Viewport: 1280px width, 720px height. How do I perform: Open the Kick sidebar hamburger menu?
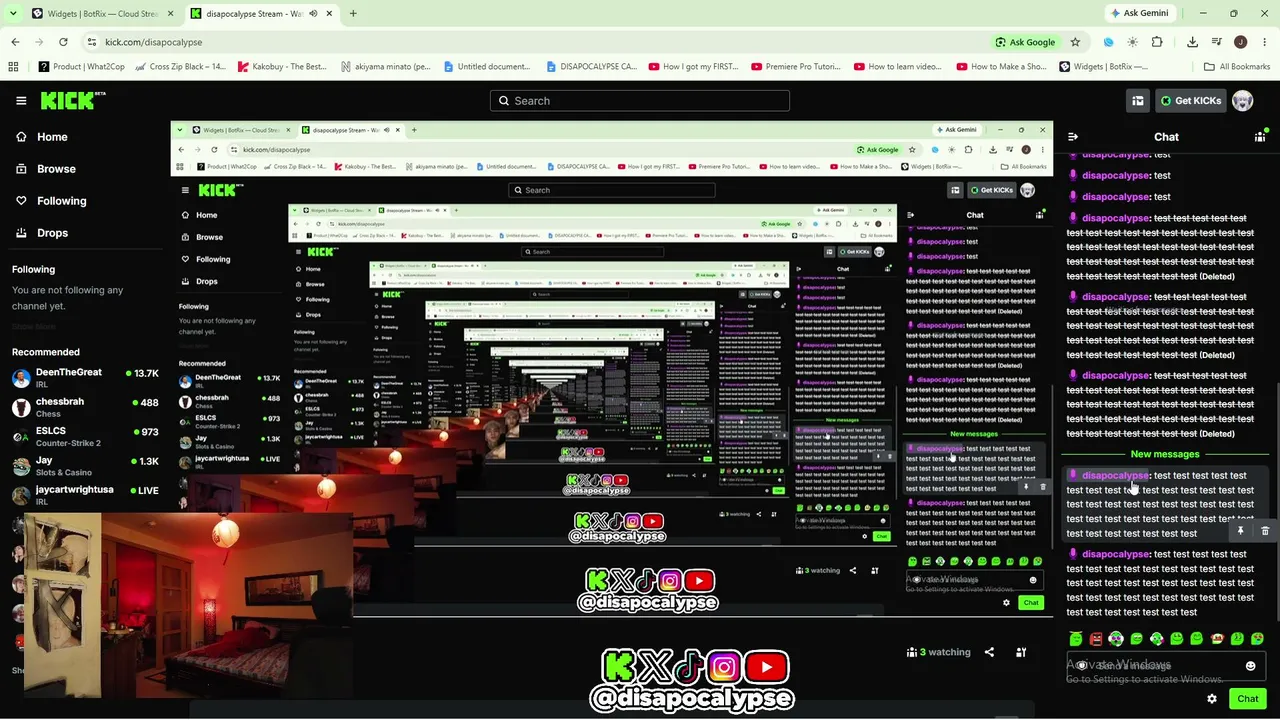point(21,100)
